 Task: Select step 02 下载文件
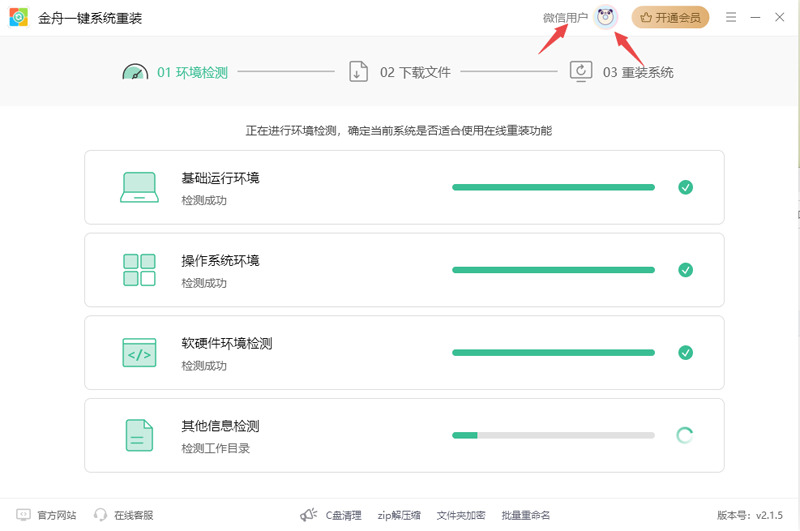pos(415,72)
